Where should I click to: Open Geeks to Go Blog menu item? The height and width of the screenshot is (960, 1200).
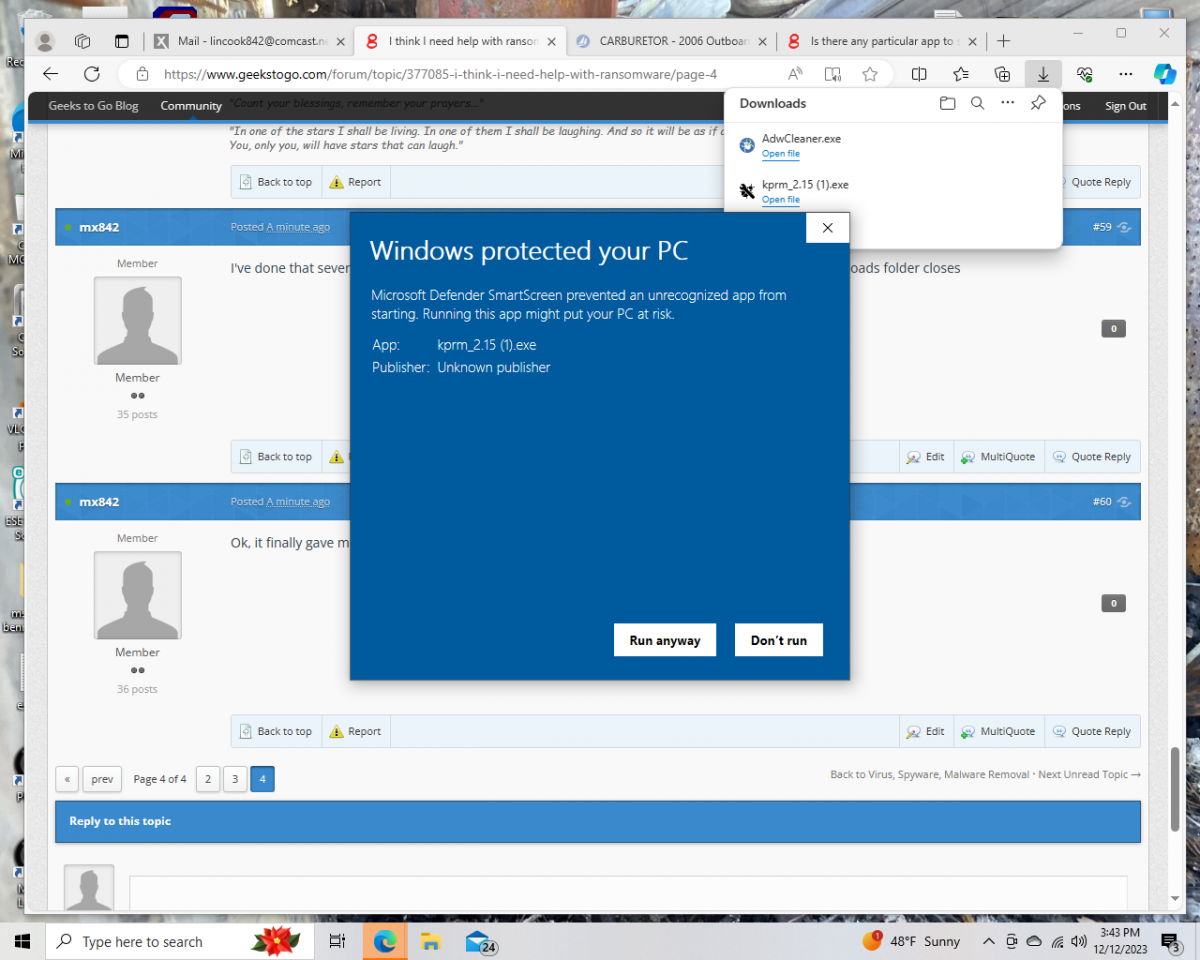click(93, 106)
